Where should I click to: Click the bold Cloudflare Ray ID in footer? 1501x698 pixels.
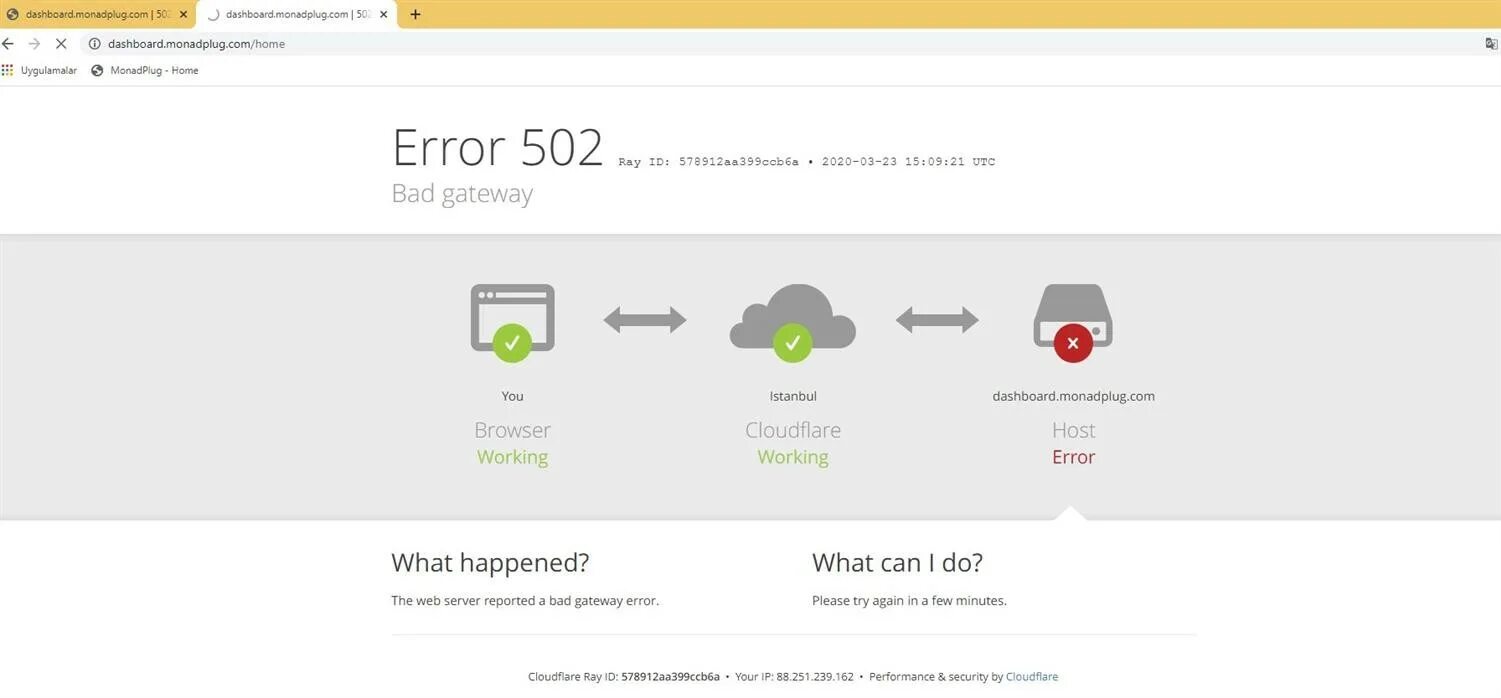(670, 677)
